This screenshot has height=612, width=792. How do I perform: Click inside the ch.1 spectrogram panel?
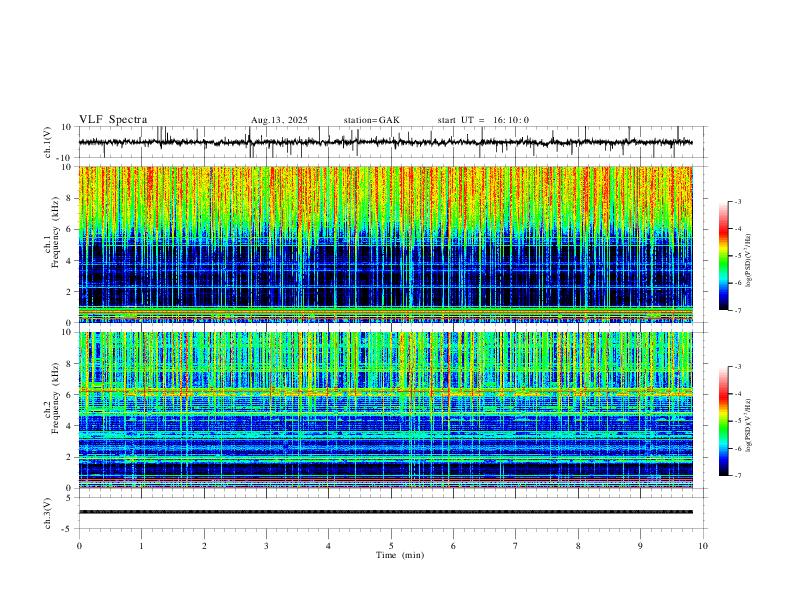(385, 244)
